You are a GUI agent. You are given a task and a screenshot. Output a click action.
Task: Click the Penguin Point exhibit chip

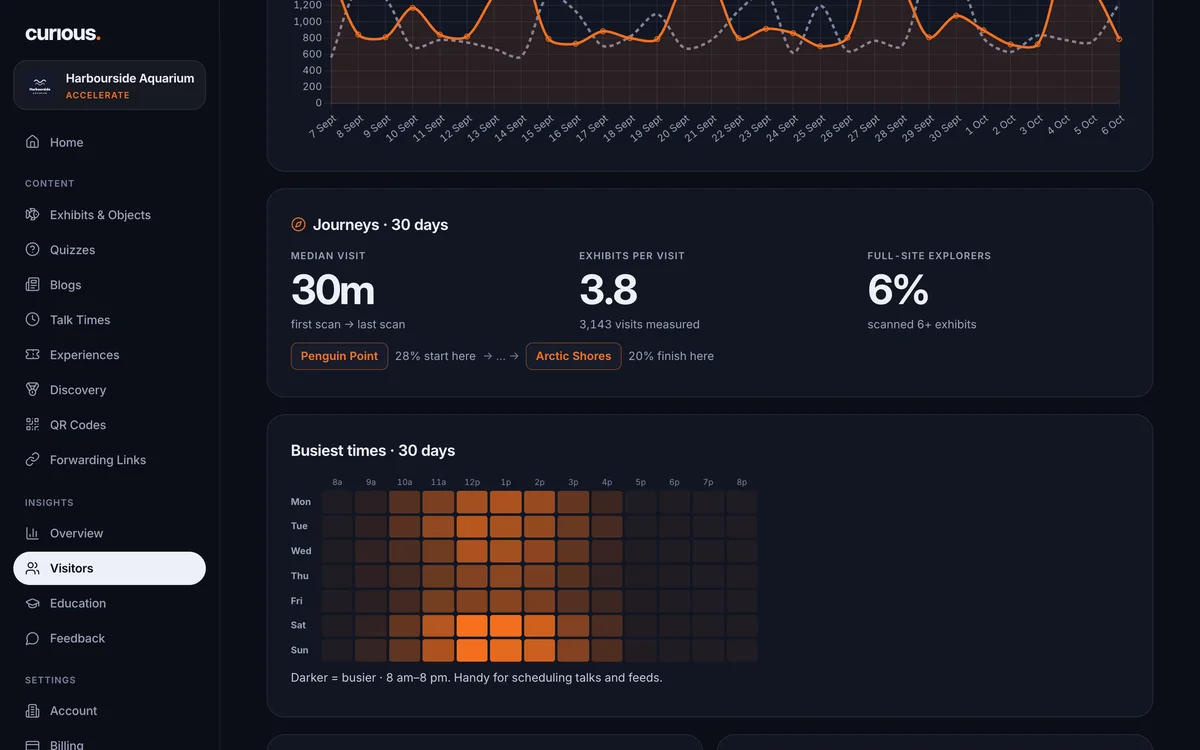pyautogui.click(x=339, y=356)
